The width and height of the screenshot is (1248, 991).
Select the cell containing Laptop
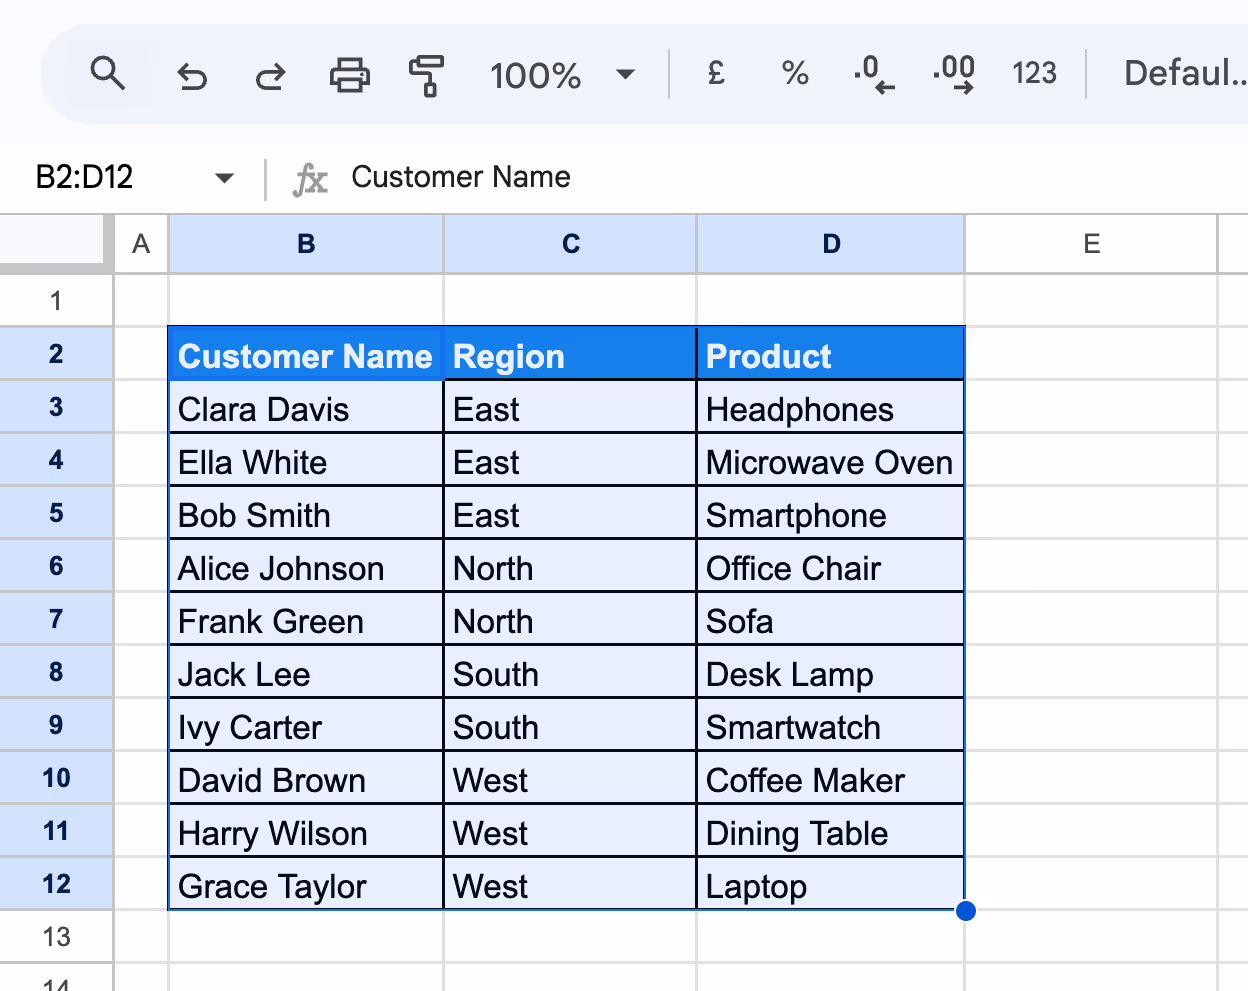point(830,884)
